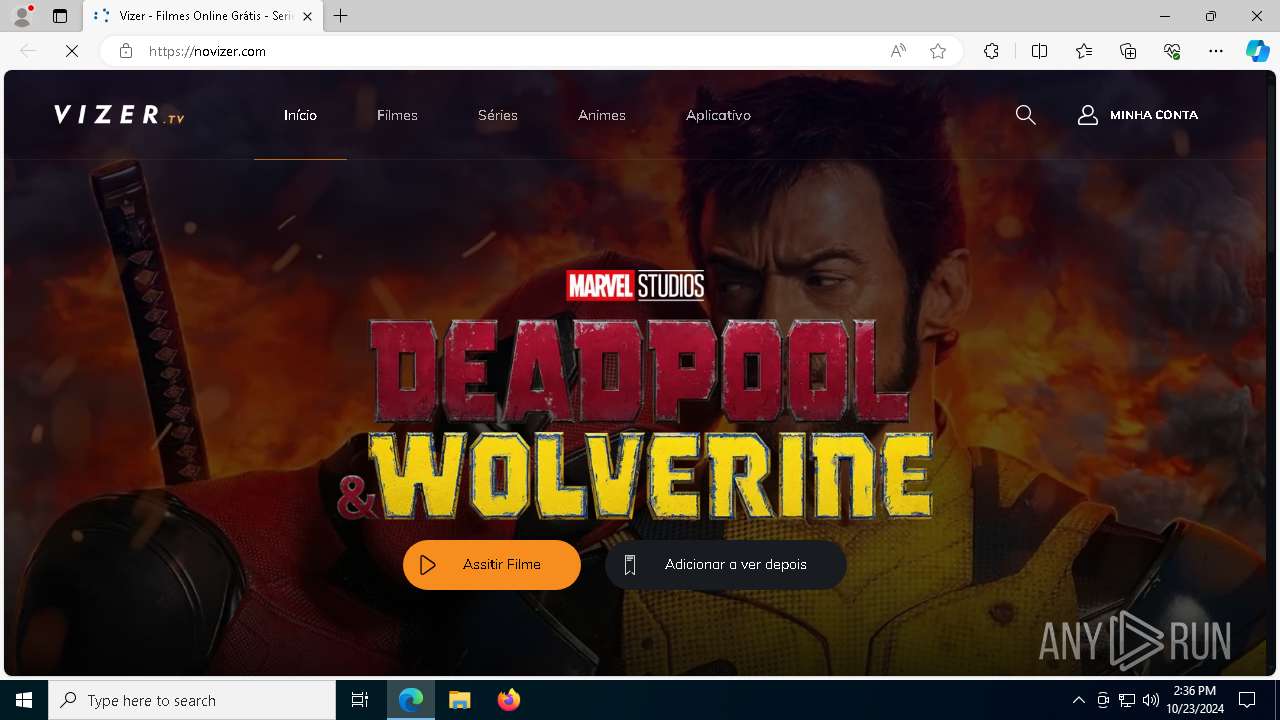Open the Windows Start menu
Viewport: 1280px width, 720px height.
point(24,700)
